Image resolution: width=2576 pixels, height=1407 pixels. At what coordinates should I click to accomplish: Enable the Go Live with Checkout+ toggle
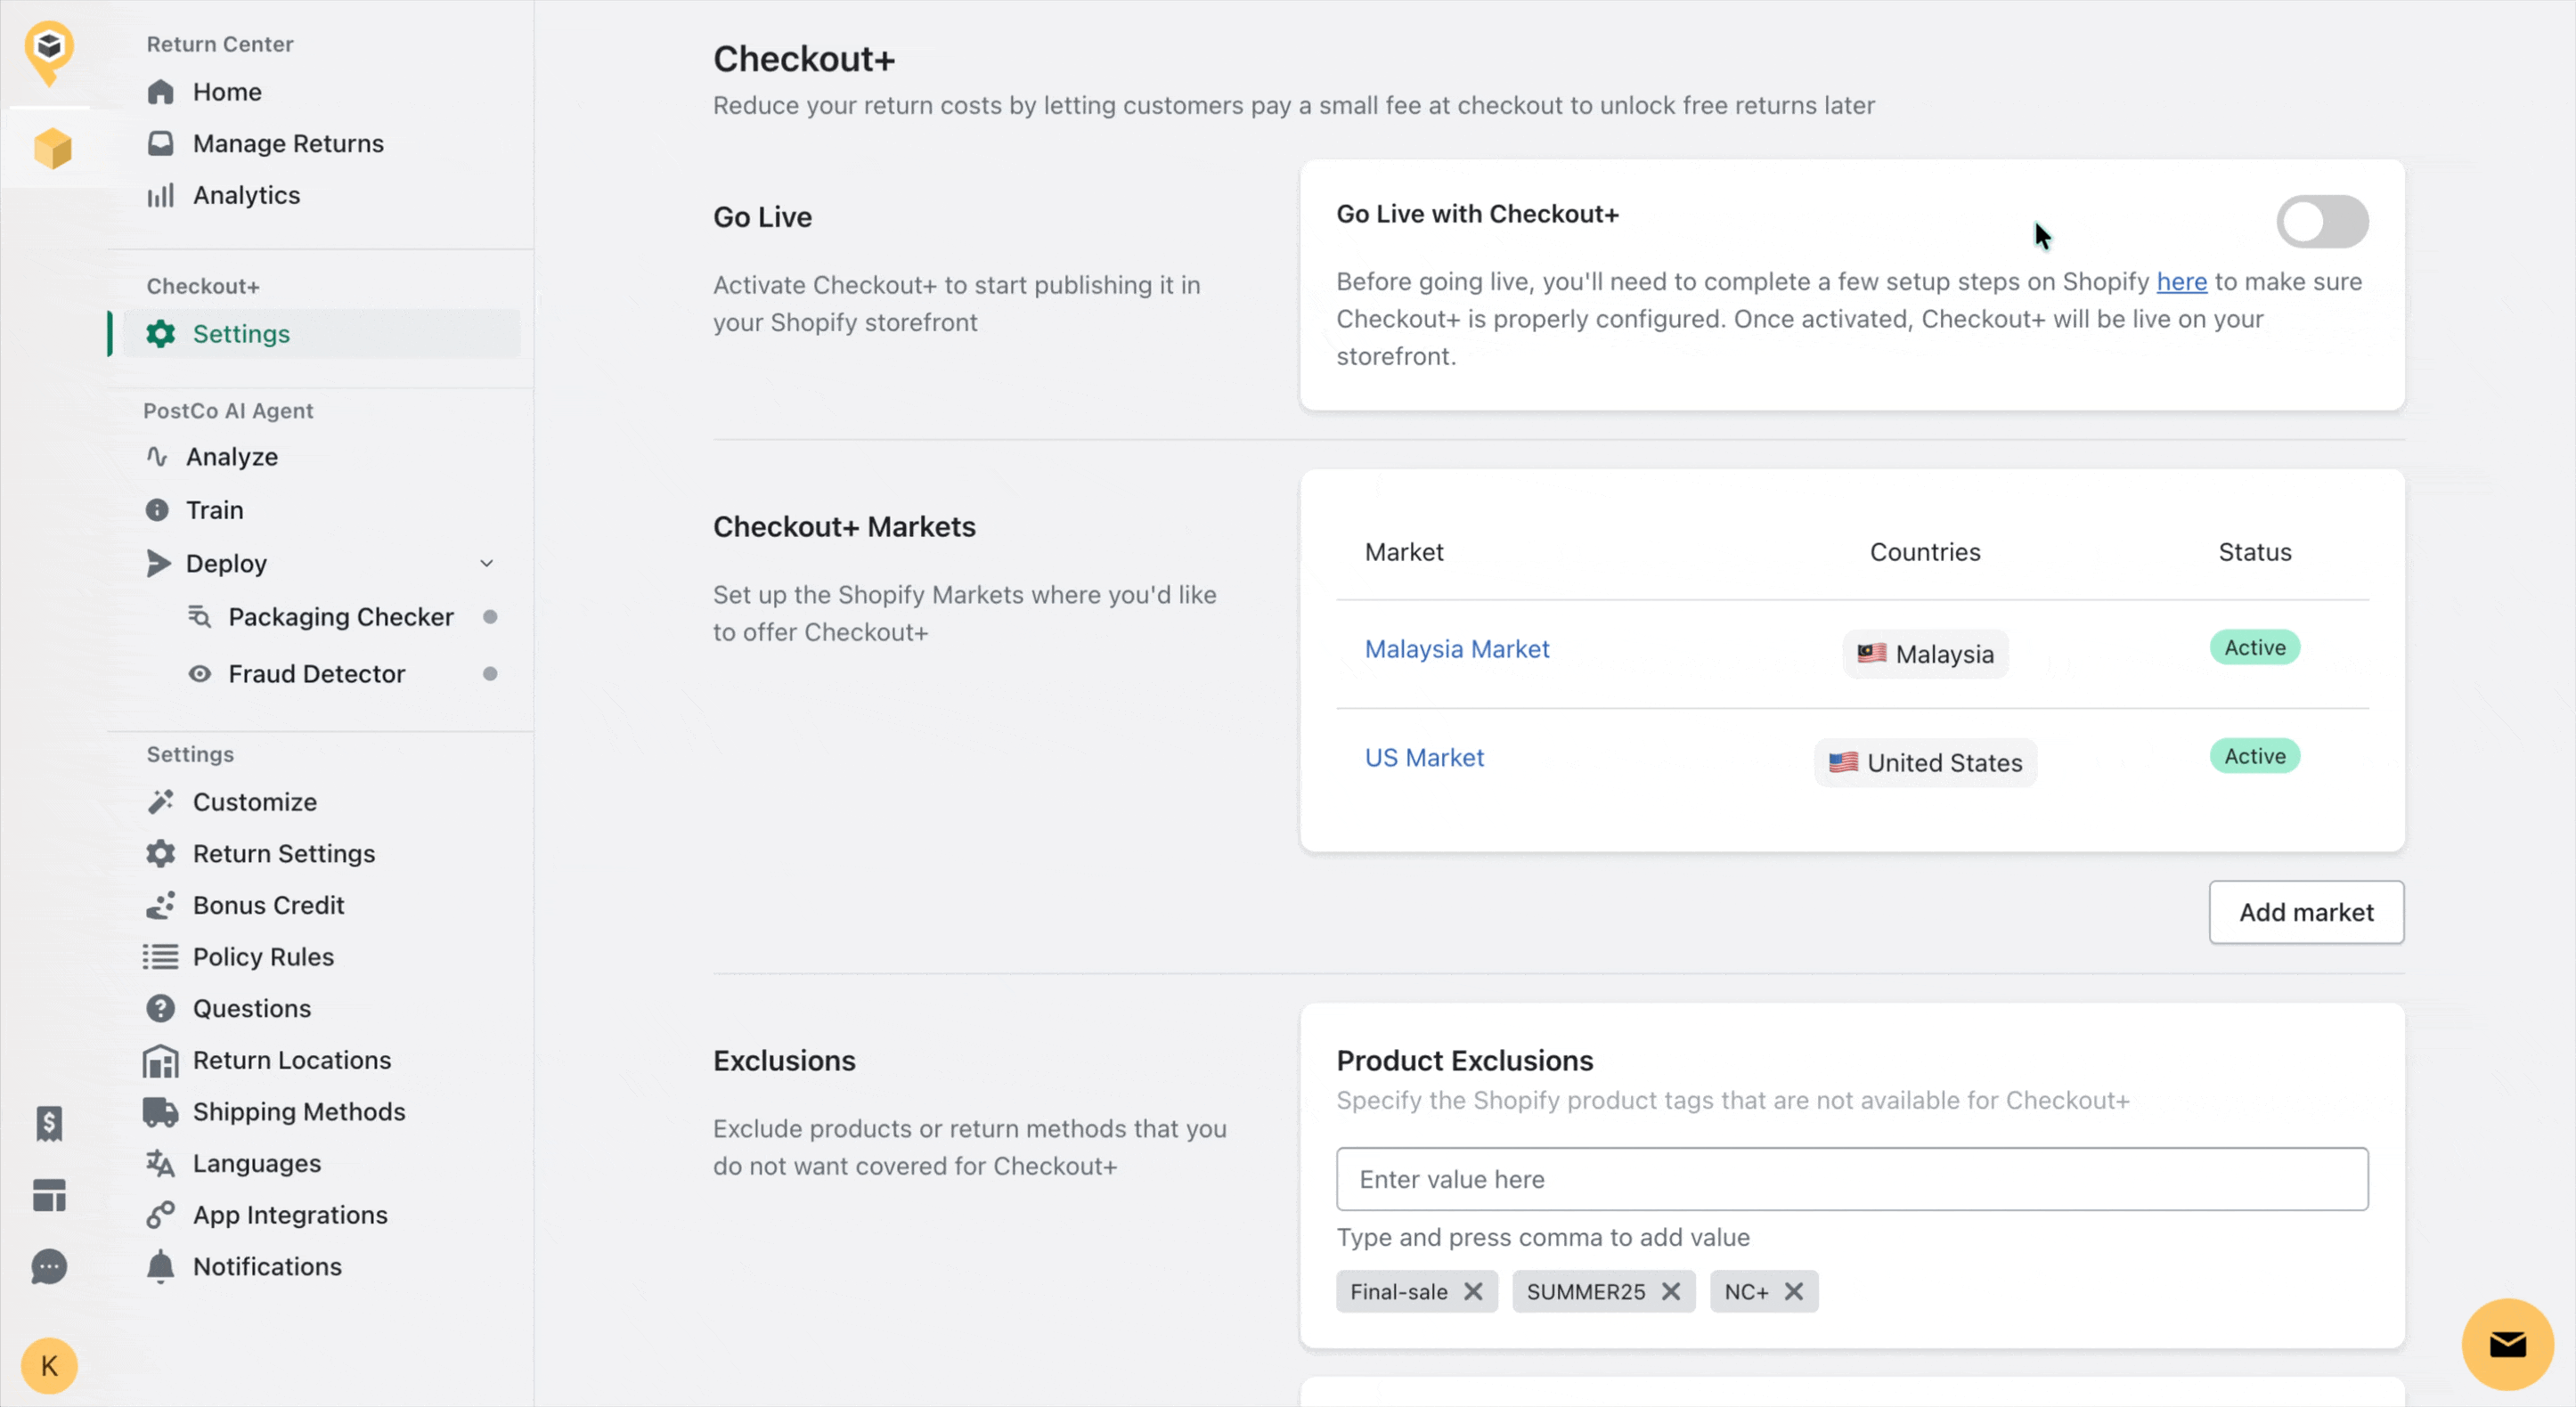(x=2321, y=221)
